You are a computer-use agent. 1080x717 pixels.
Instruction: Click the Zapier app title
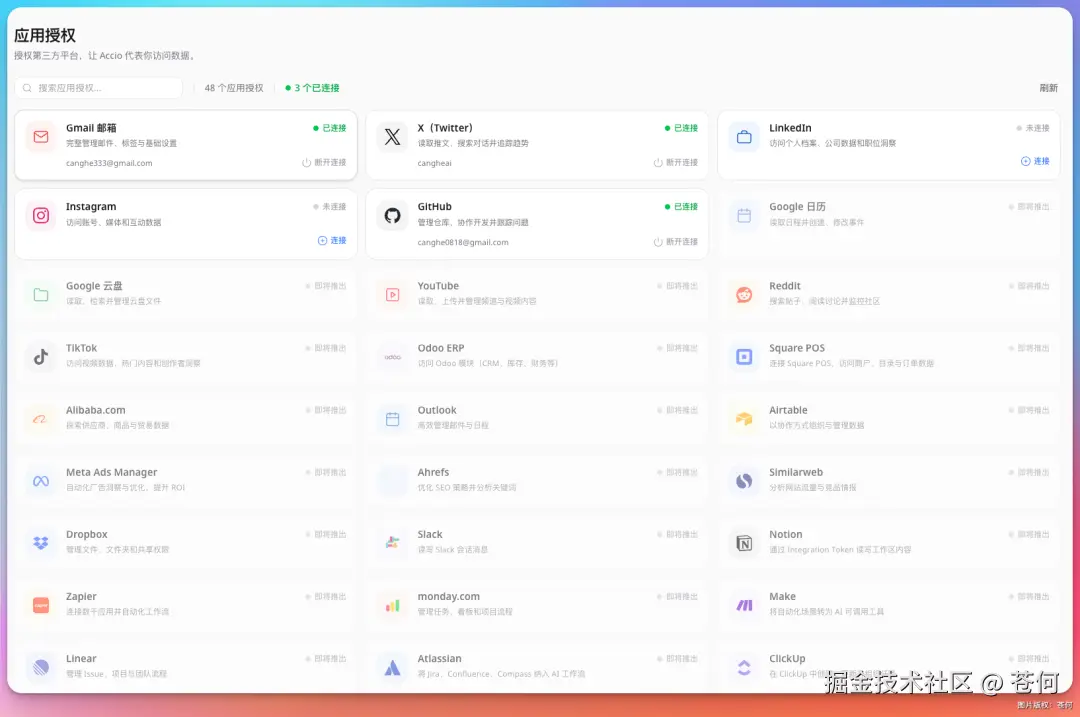tap(81, 596)
